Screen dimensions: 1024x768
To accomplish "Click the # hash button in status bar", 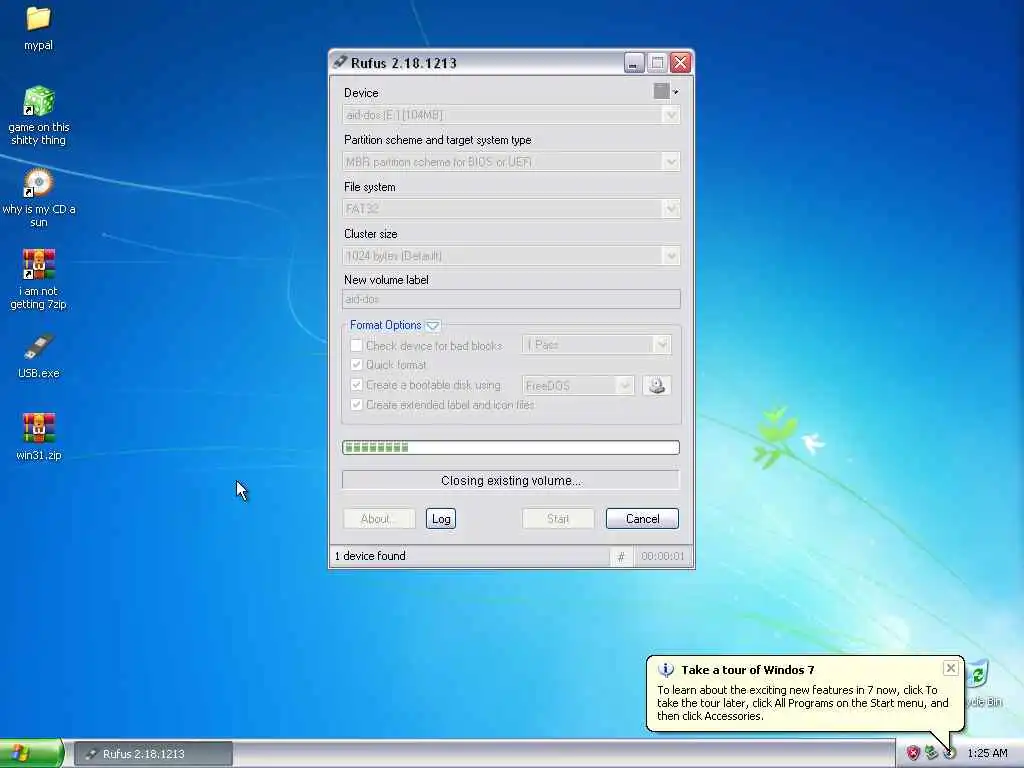I will click(x=621, y=556).
